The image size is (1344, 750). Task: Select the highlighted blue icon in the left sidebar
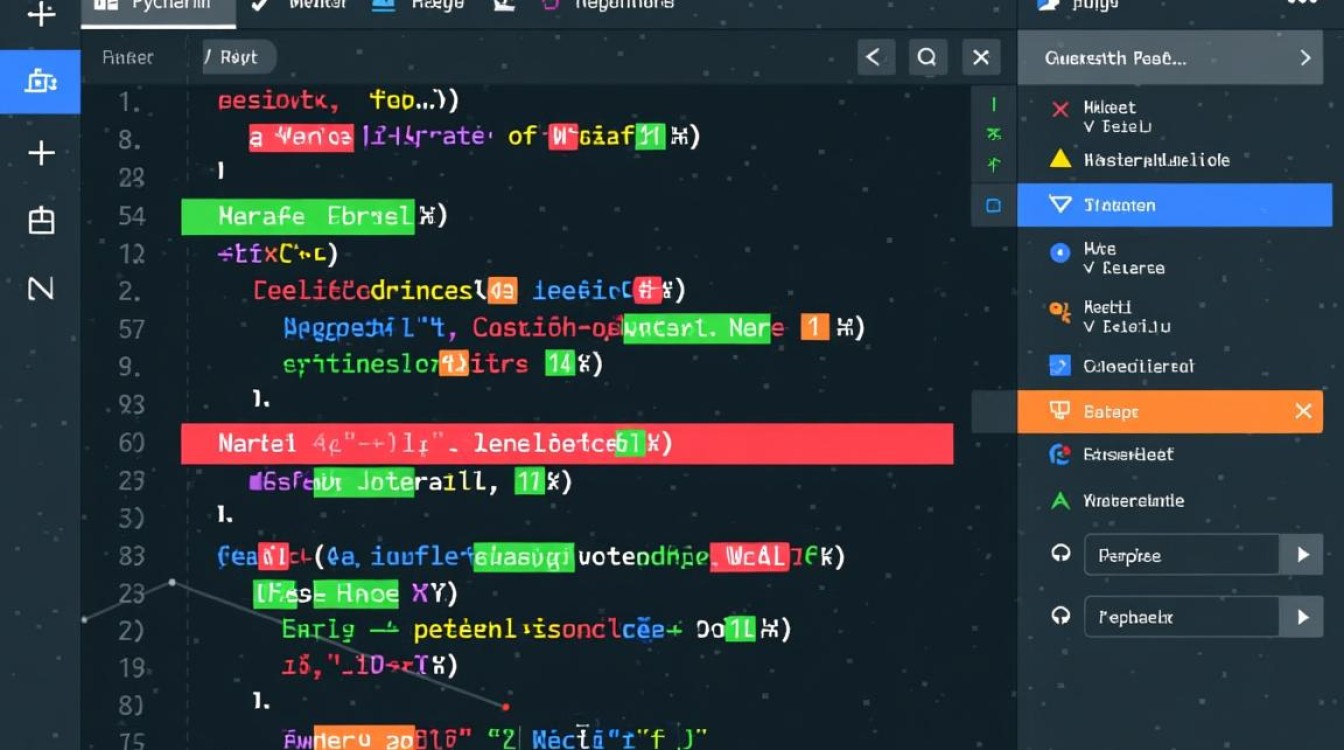tap(40, 82)
